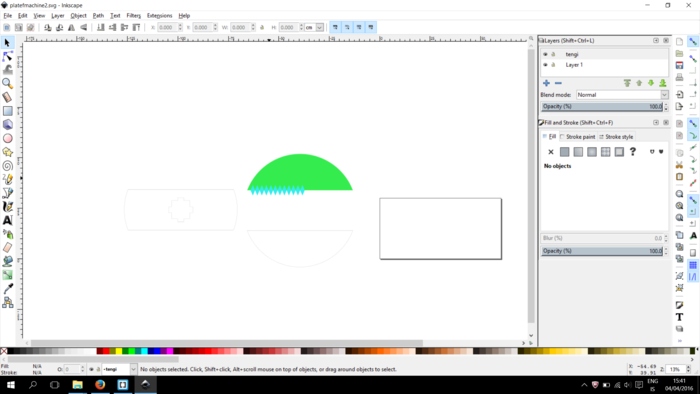This screenshot has width=700, height=394.
Task: Toggle lock of Layer 1
Action: 554,65
